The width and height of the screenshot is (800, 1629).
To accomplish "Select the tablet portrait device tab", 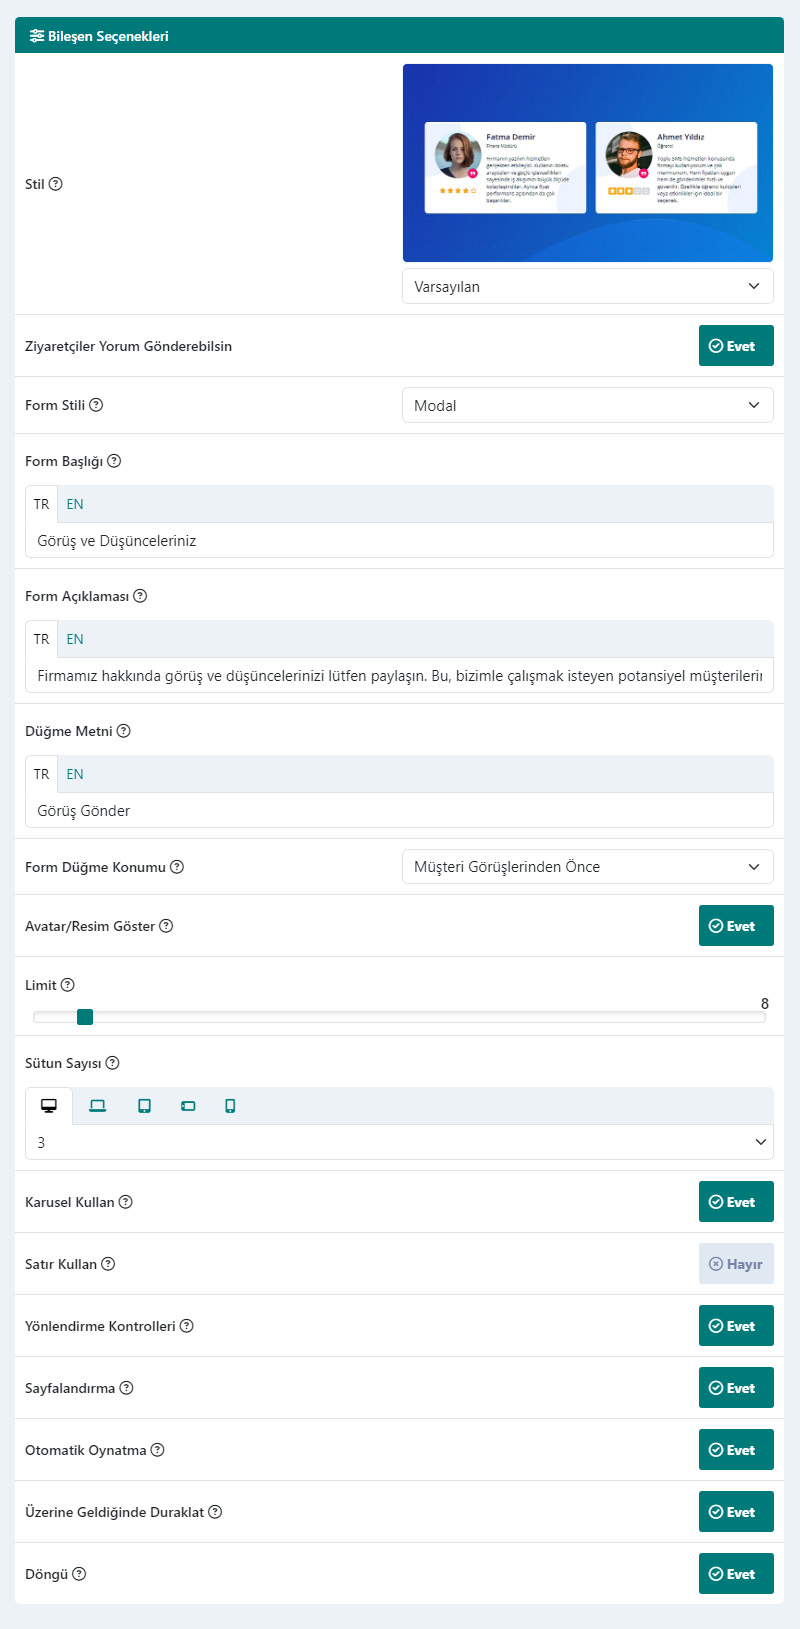I will (x=144, y=1106).
